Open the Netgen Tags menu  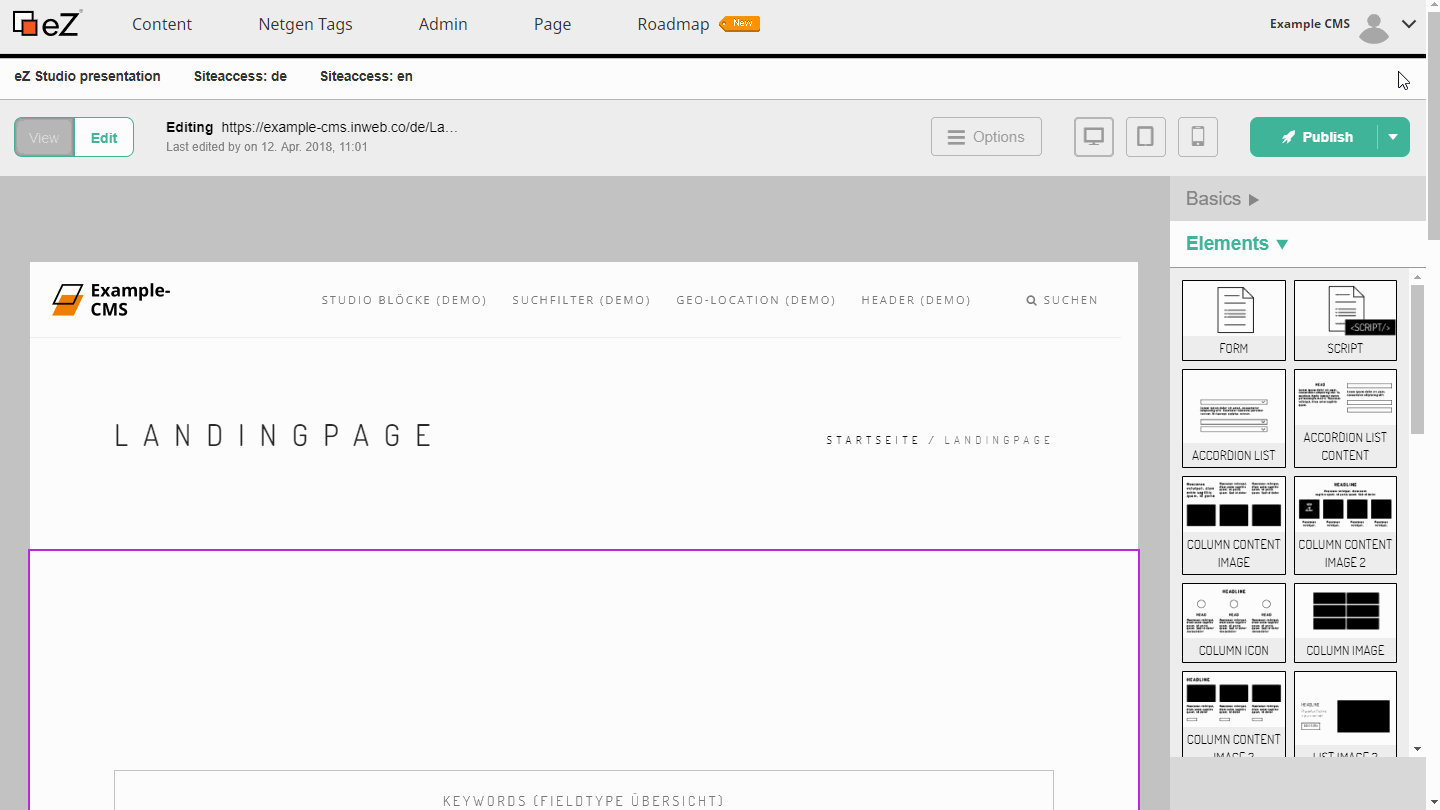(305, 24)
